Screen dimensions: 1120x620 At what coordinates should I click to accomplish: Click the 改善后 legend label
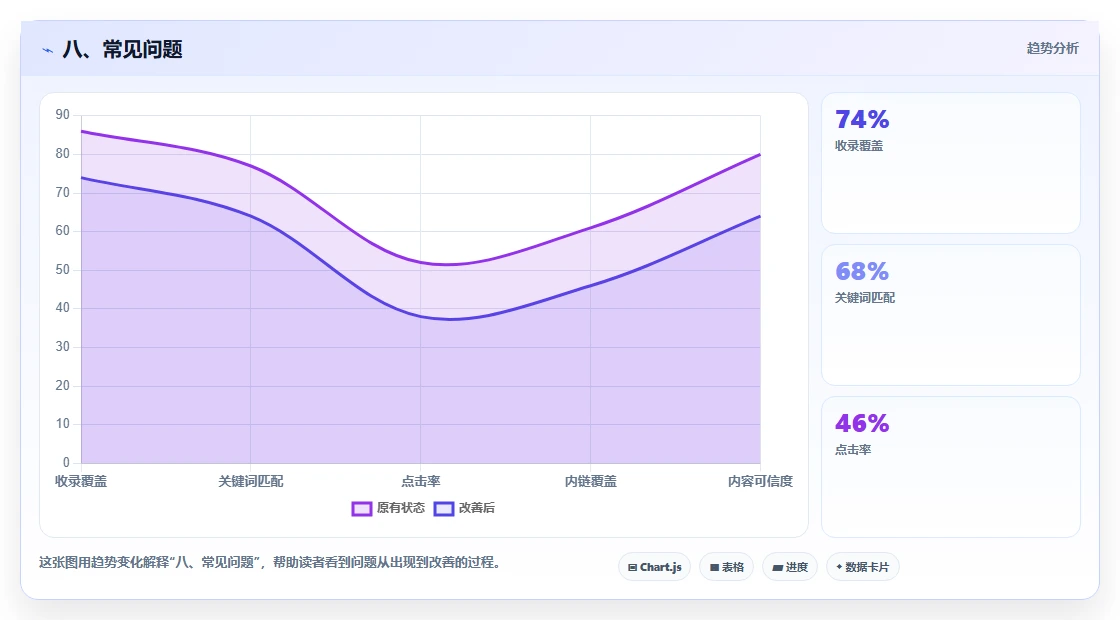pyautogui.click(x=476, y=508)
